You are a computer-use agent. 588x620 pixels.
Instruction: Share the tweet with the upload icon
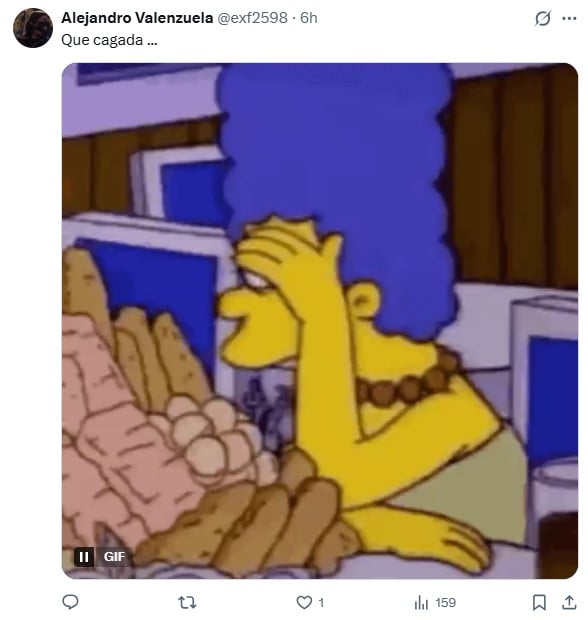[x=569, y=602]
